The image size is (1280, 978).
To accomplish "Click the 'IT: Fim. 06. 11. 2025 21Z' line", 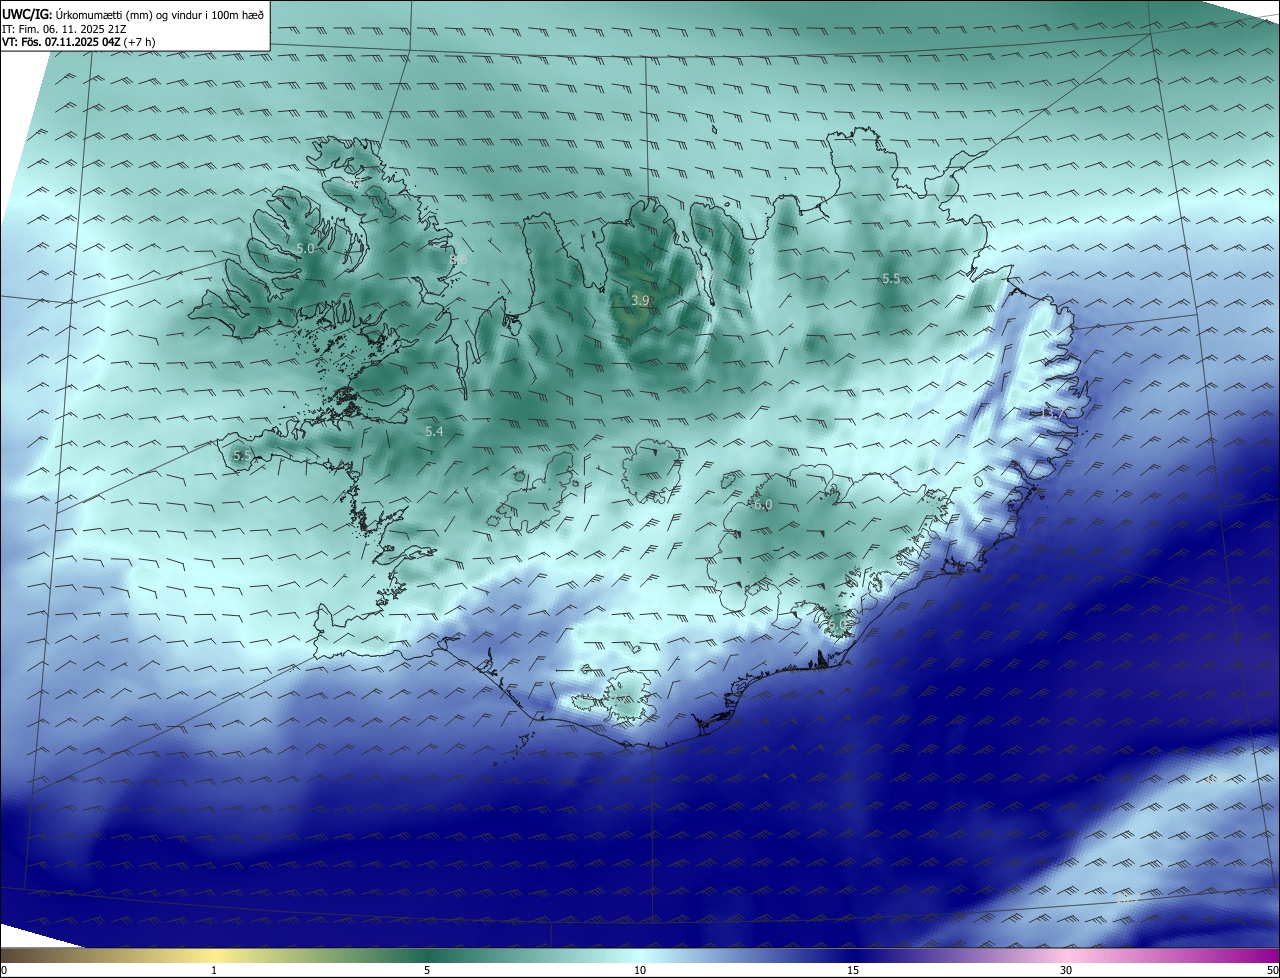I will (66, 29).
